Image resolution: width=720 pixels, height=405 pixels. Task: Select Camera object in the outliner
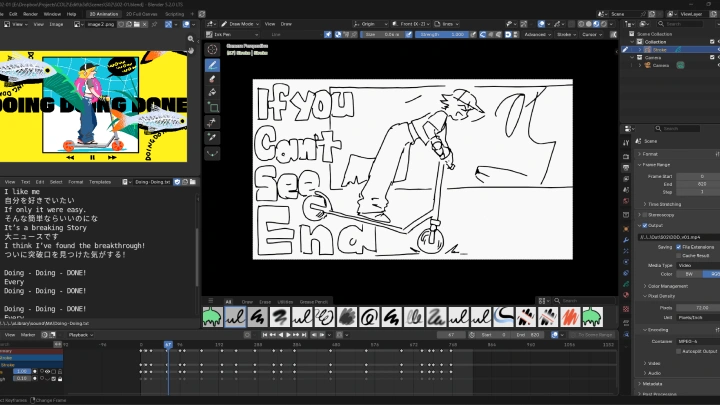[661, 65]
